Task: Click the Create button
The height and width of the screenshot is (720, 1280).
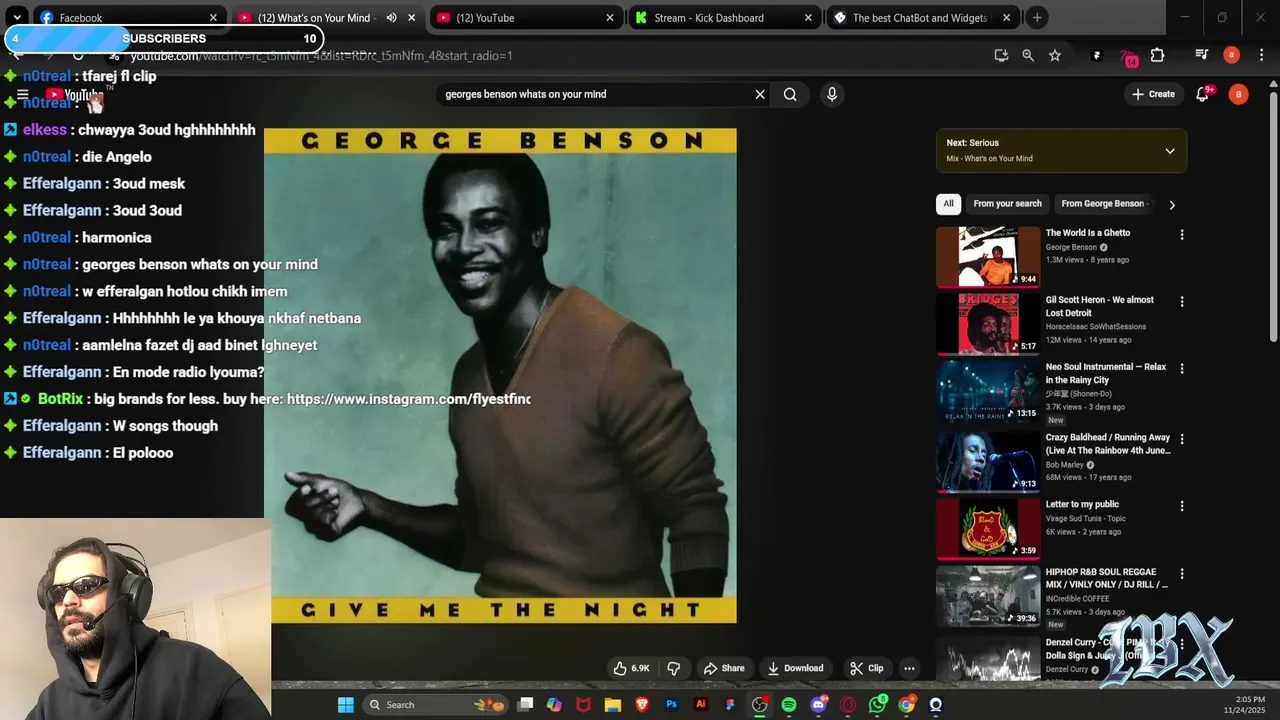Action: coord(1153,94)
